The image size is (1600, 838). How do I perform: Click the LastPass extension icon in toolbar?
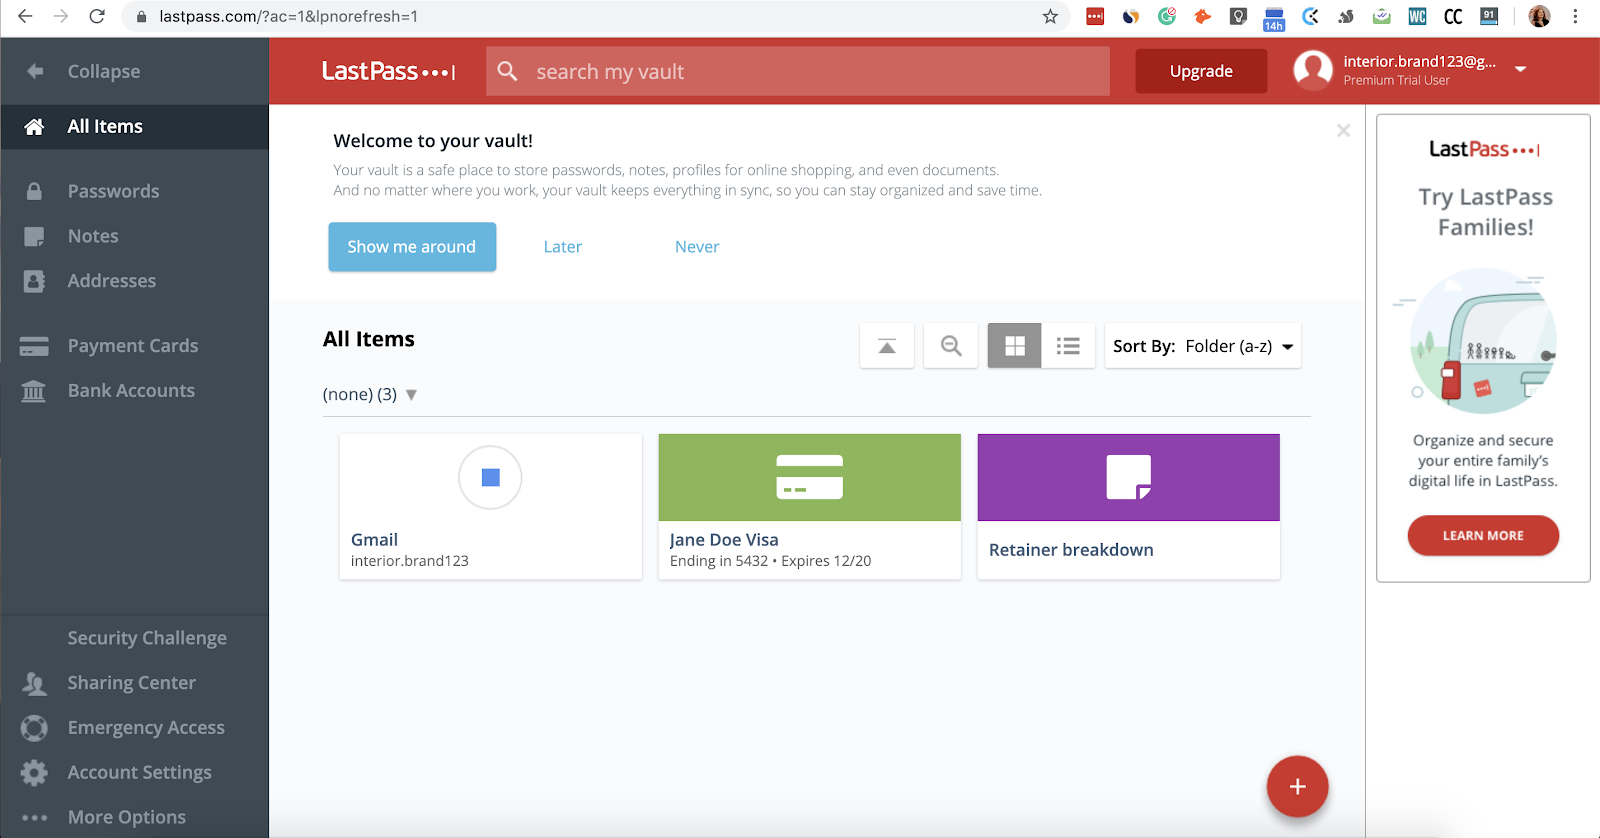click(x=1095, y=16)
